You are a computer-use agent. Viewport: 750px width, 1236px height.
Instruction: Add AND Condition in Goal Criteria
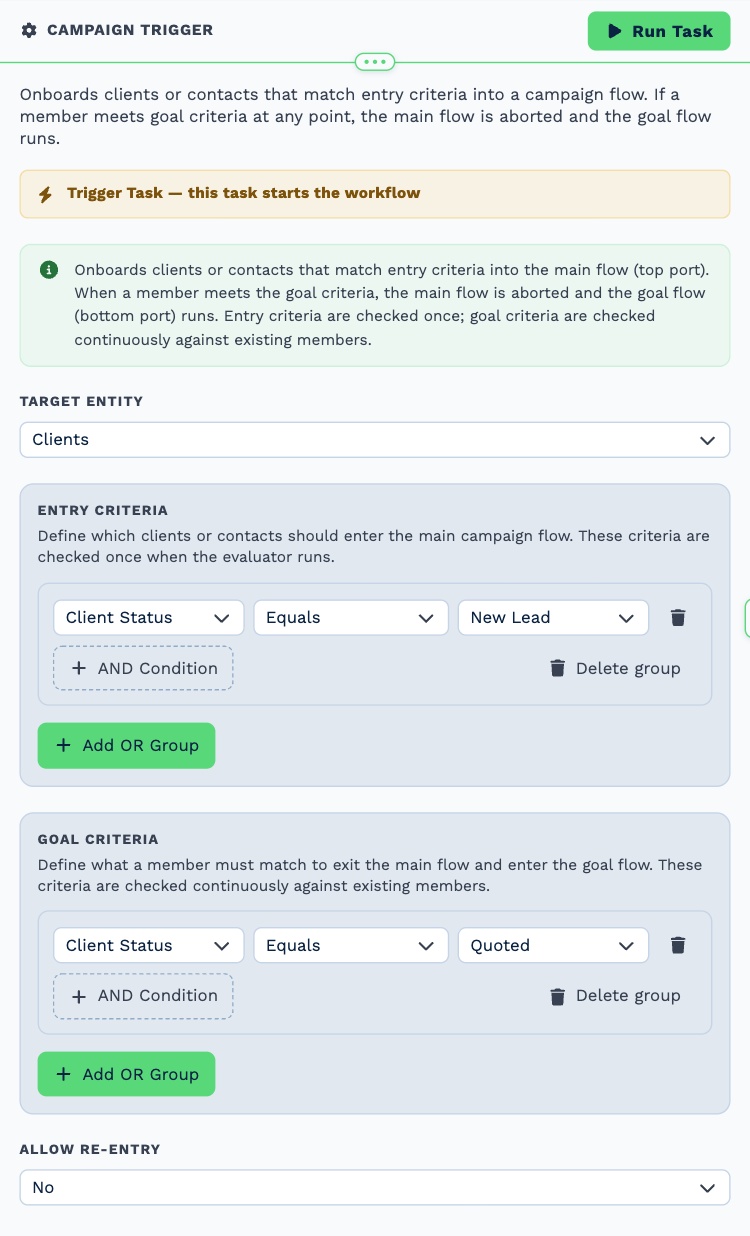(x=143, y=996)
